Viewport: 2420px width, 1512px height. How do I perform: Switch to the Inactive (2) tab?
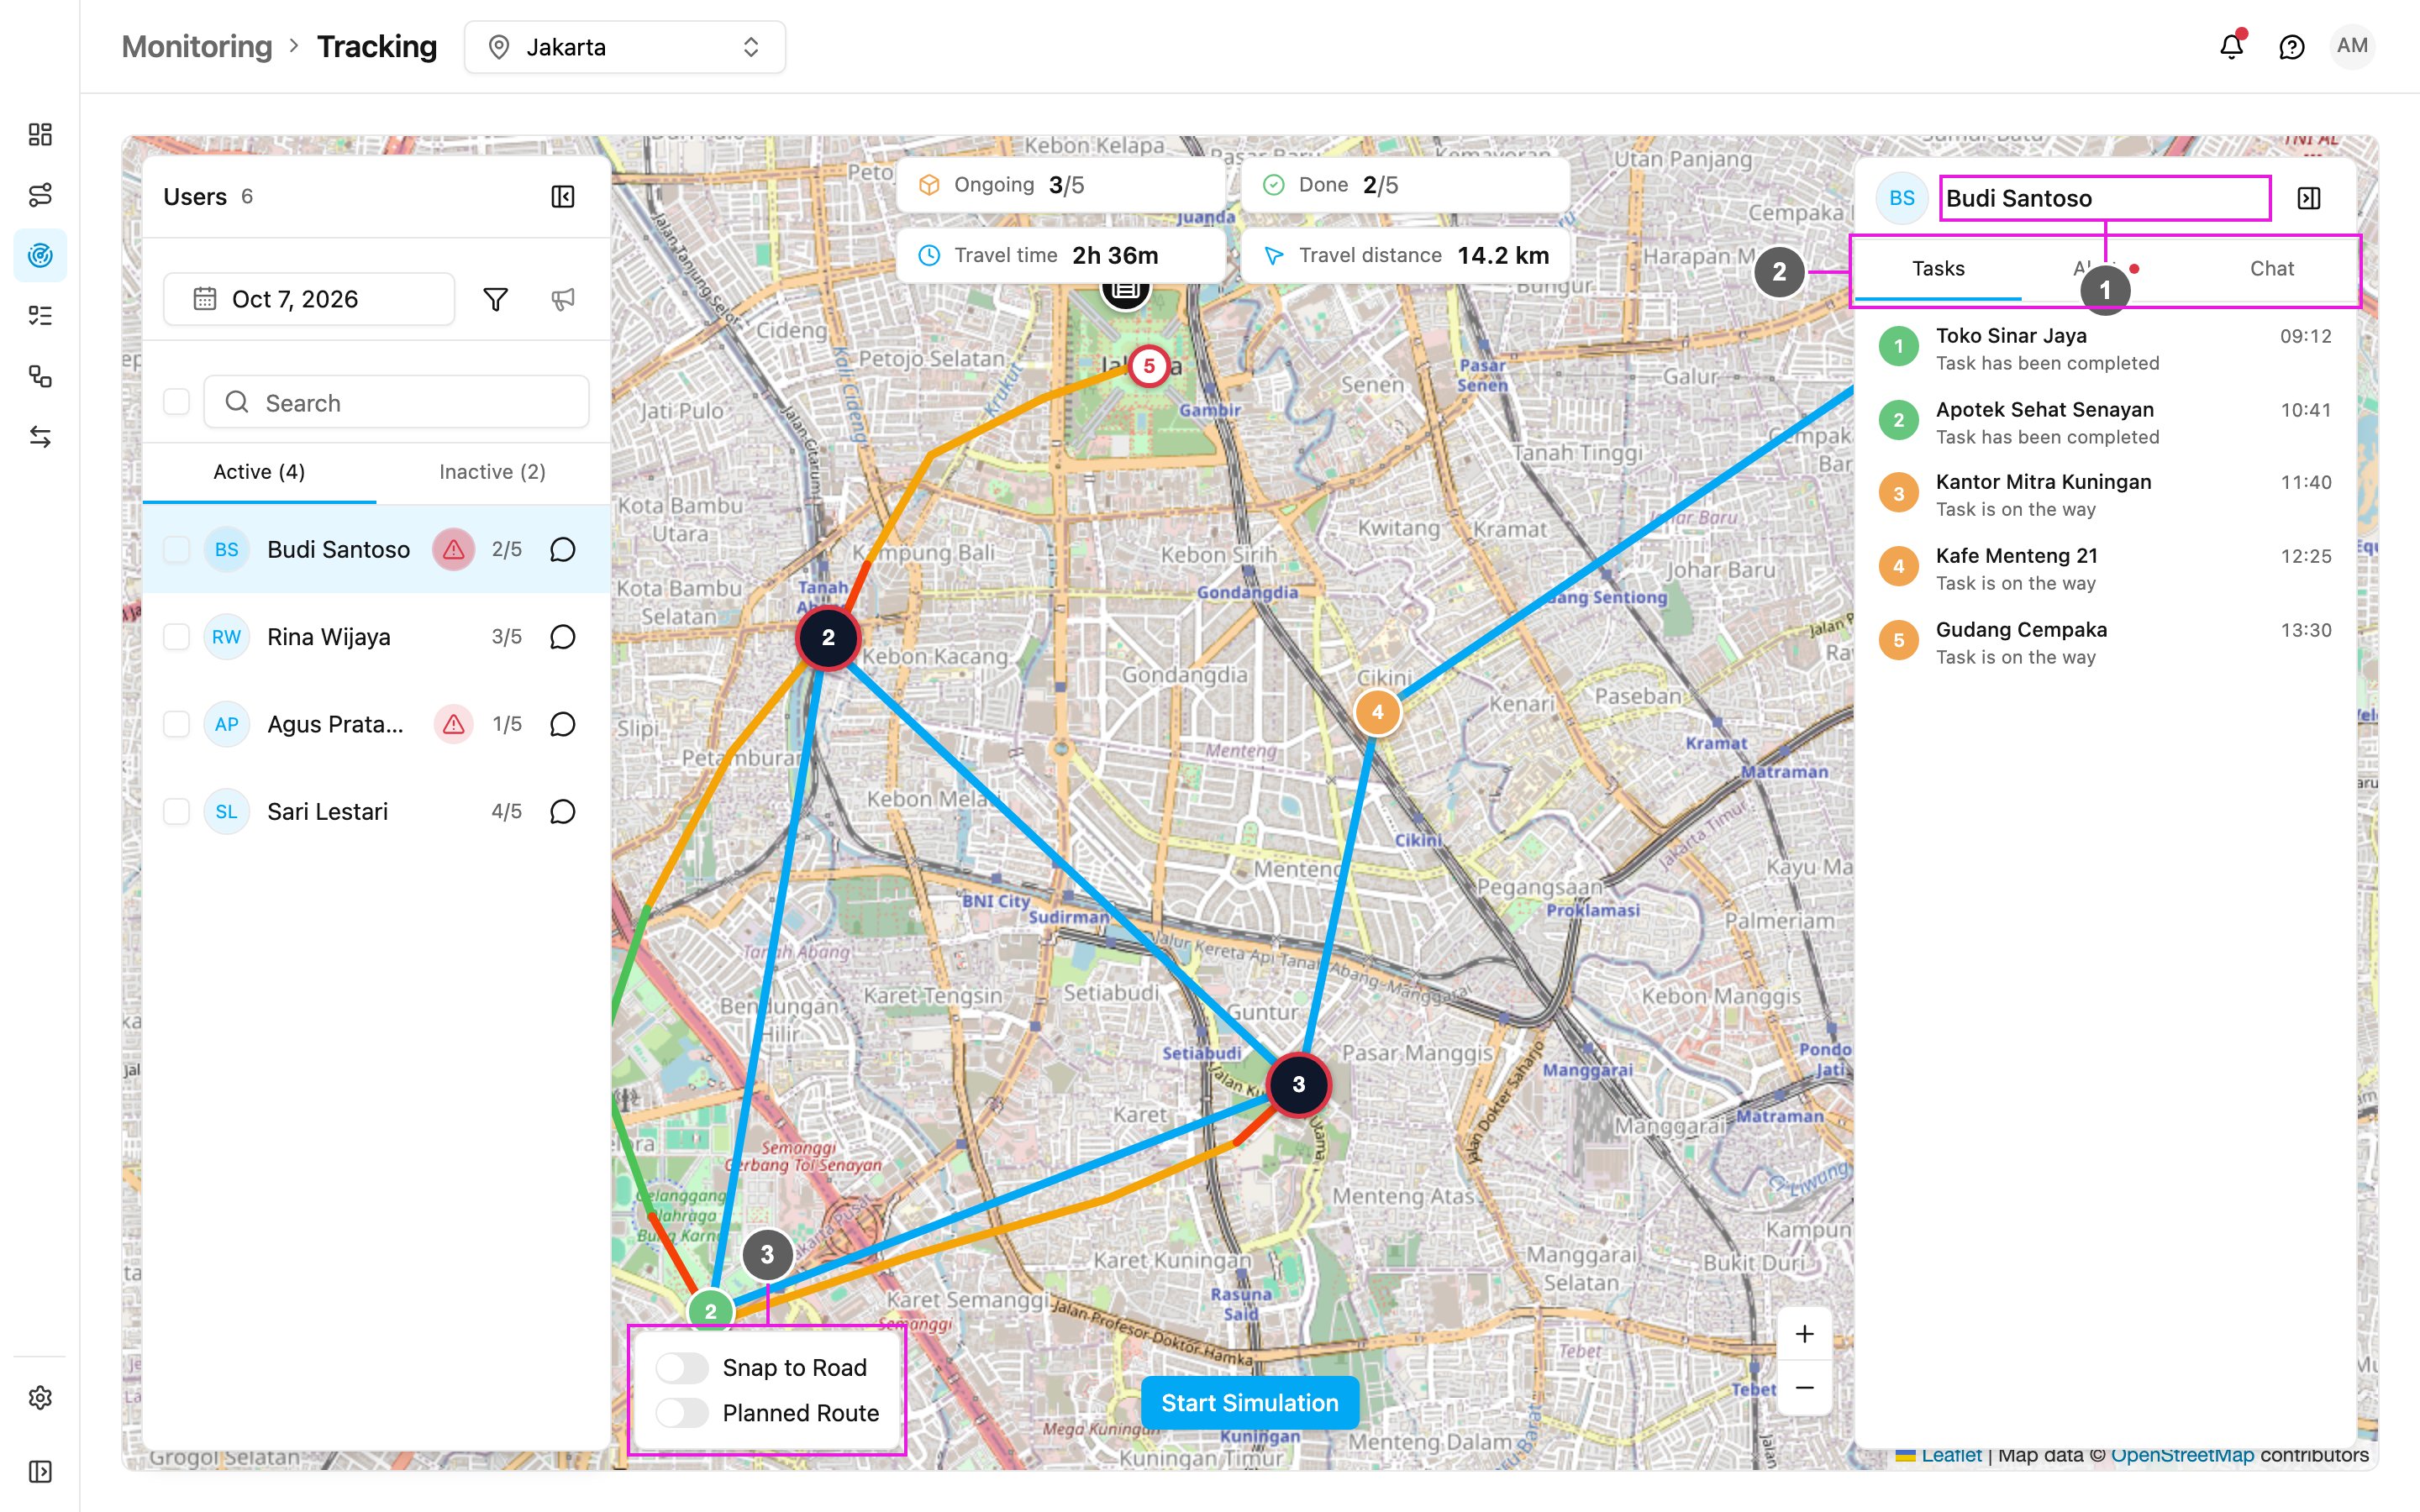(492, 472)
